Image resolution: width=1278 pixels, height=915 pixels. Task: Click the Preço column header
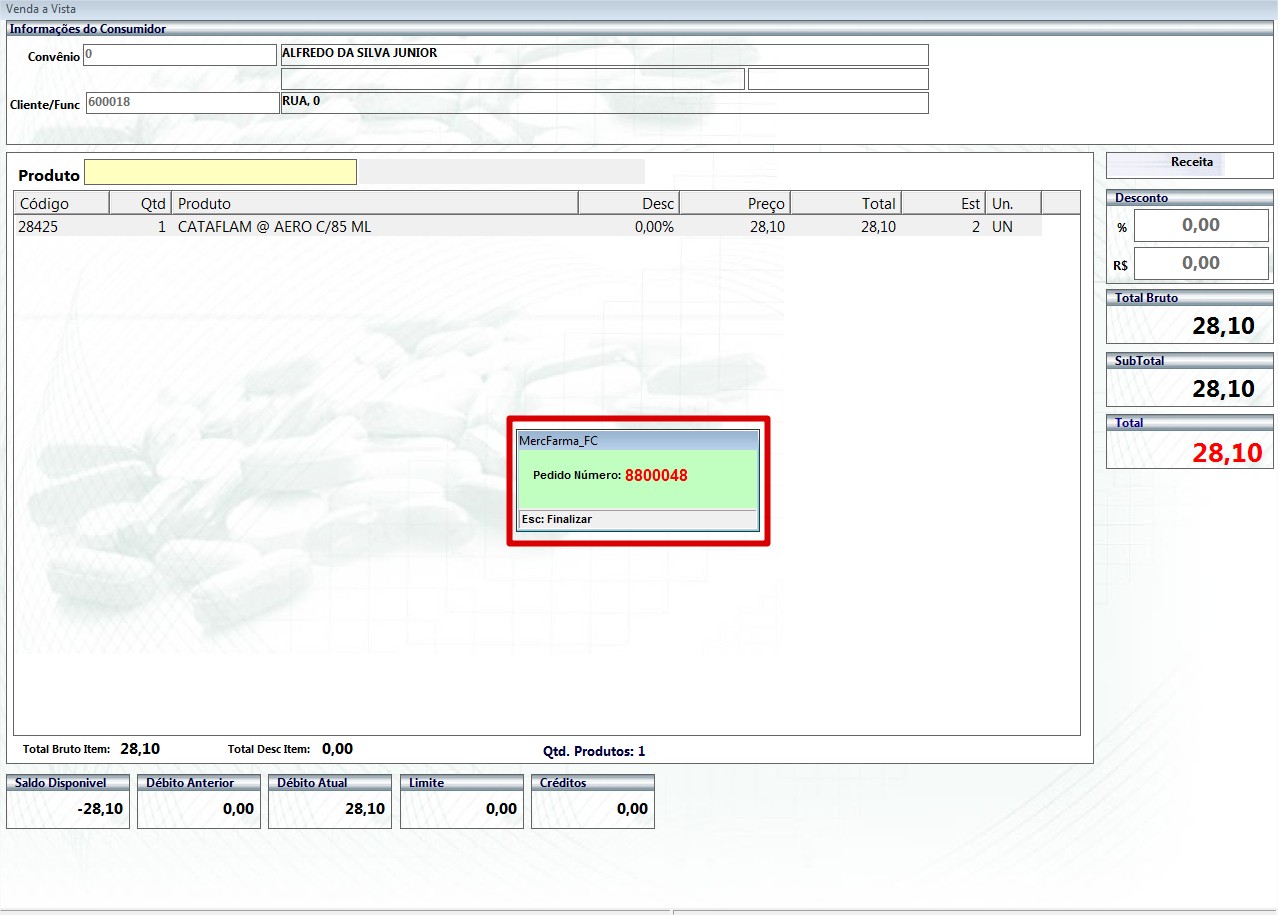735,203
